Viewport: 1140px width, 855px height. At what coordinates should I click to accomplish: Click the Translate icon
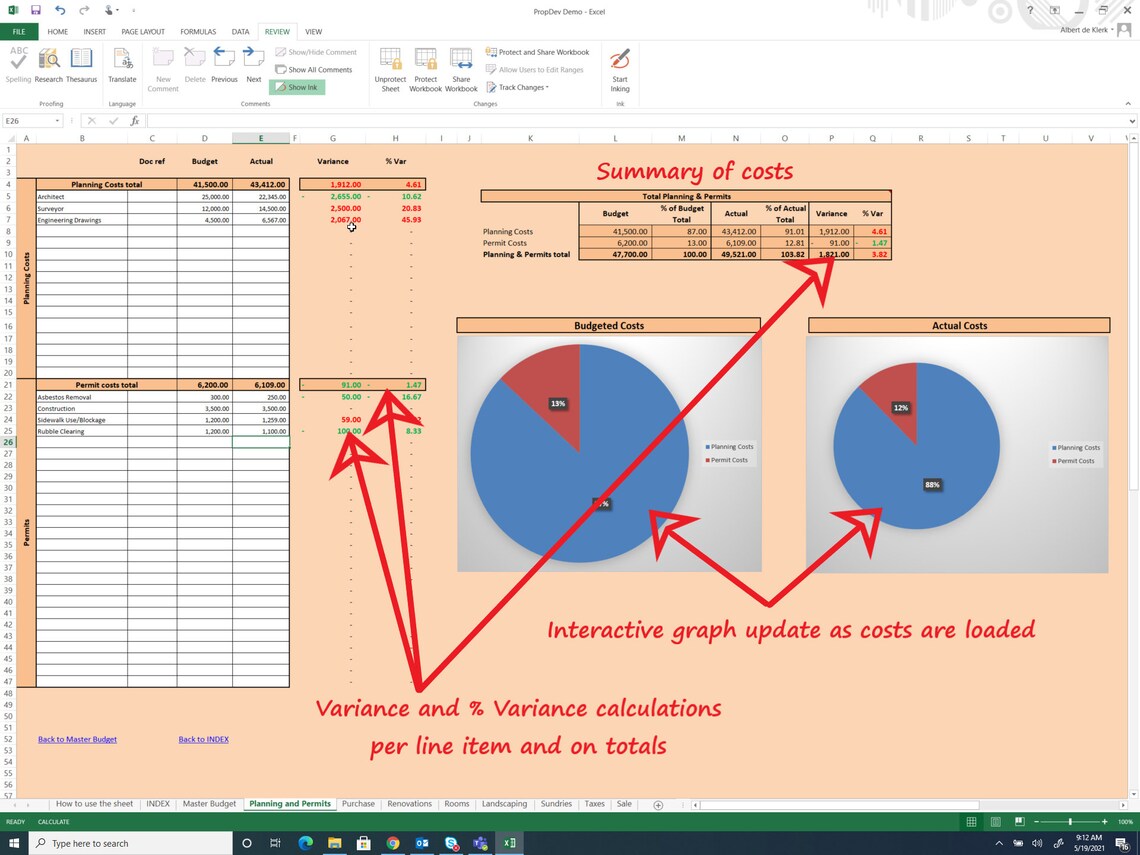tap(122, 64)
